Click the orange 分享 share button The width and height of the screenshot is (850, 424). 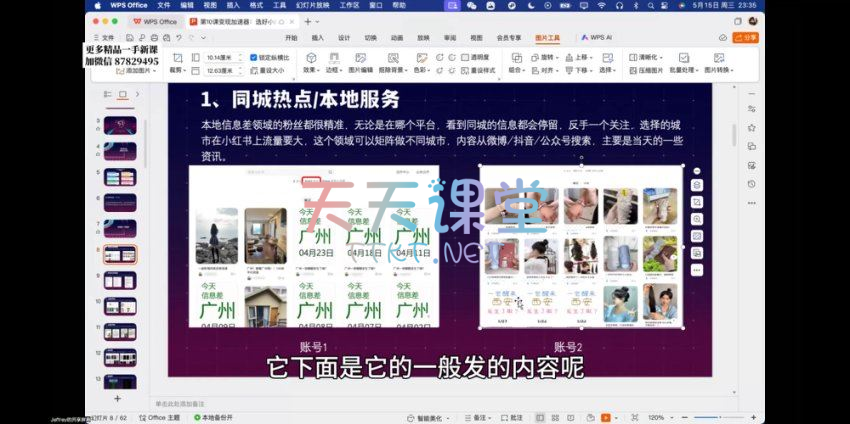745,38
